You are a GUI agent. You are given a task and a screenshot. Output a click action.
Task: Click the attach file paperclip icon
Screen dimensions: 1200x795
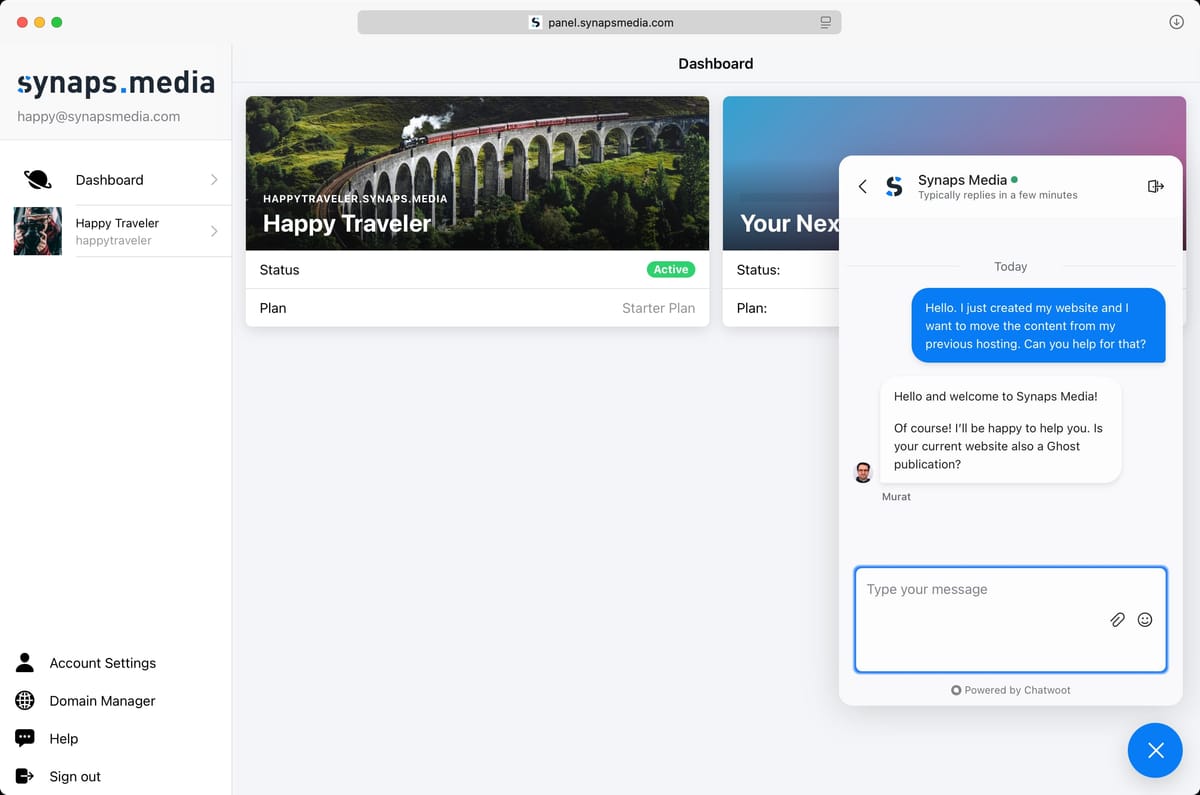pos(1117,620)
